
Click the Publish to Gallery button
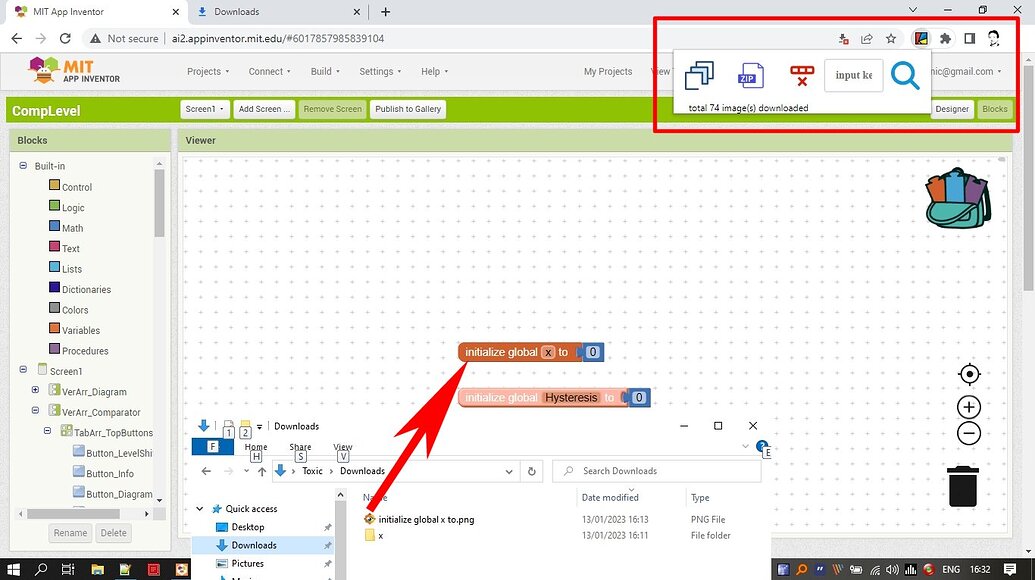pyautogui.click(x=407, y=109)
